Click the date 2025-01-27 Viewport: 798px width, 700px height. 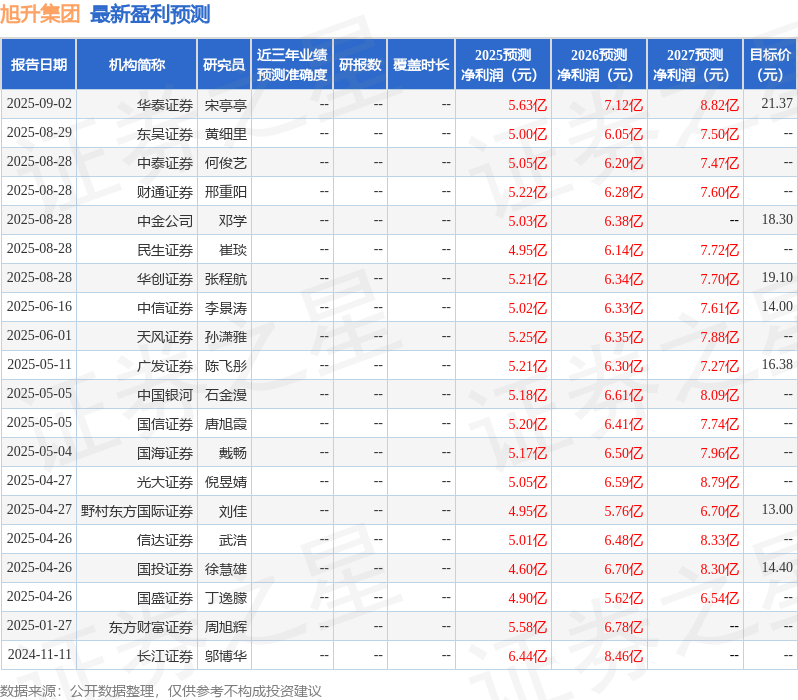pos(39,626)
